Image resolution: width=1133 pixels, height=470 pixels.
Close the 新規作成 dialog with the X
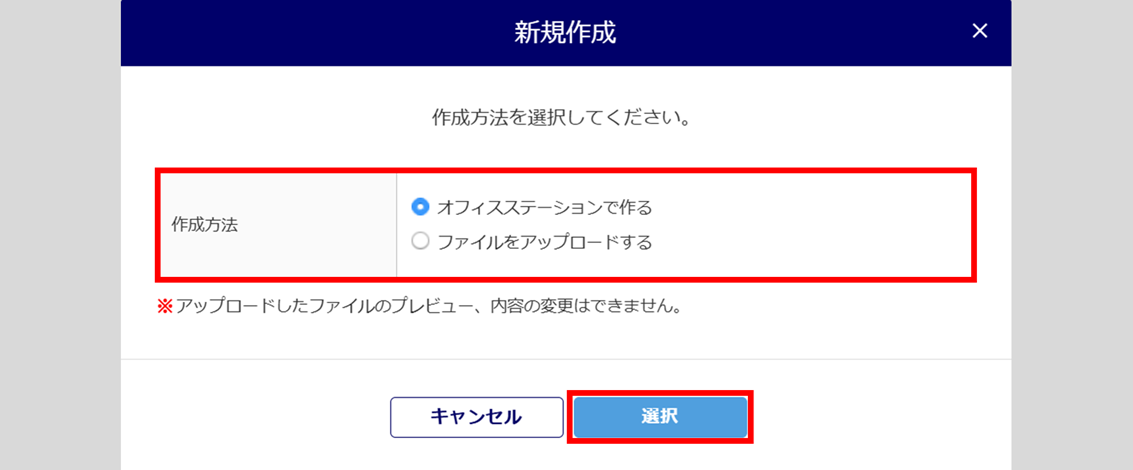tap(980, 31)
